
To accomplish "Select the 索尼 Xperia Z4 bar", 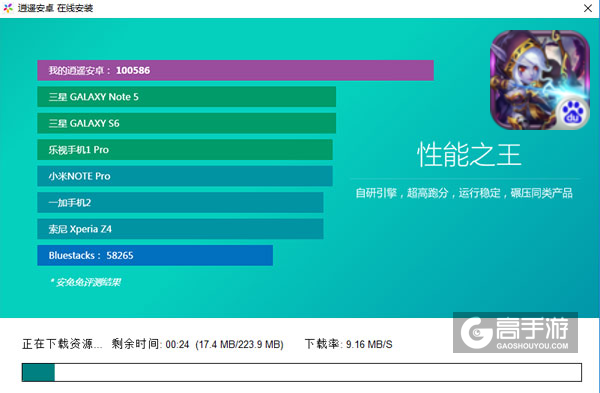I will pos(180,229).
